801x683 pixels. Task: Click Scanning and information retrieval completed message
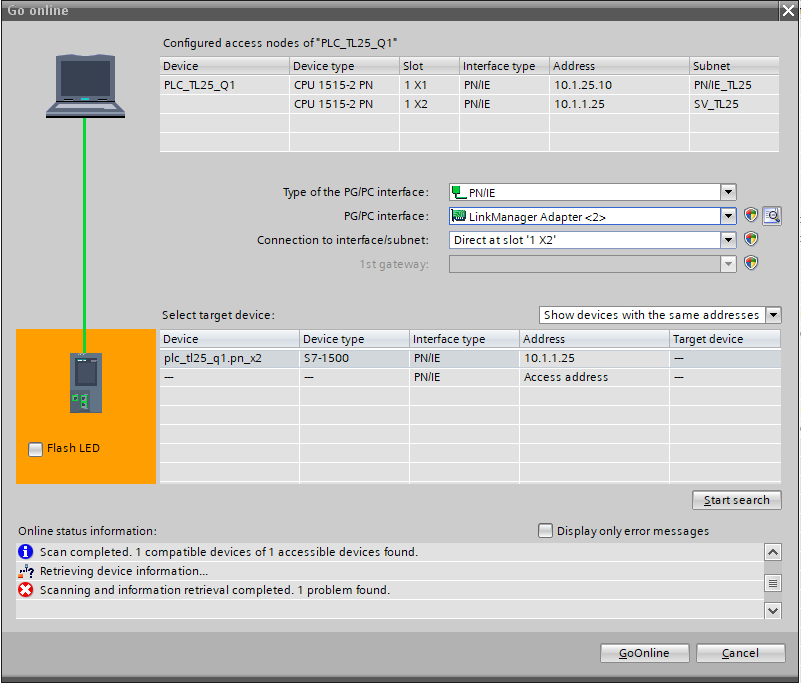pyautogui.click(x=215, y=590)
